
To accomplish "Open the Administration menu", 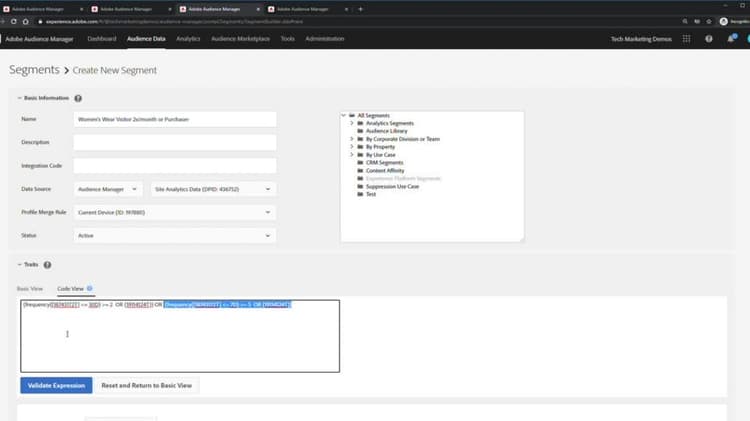I will coord(325,39).
